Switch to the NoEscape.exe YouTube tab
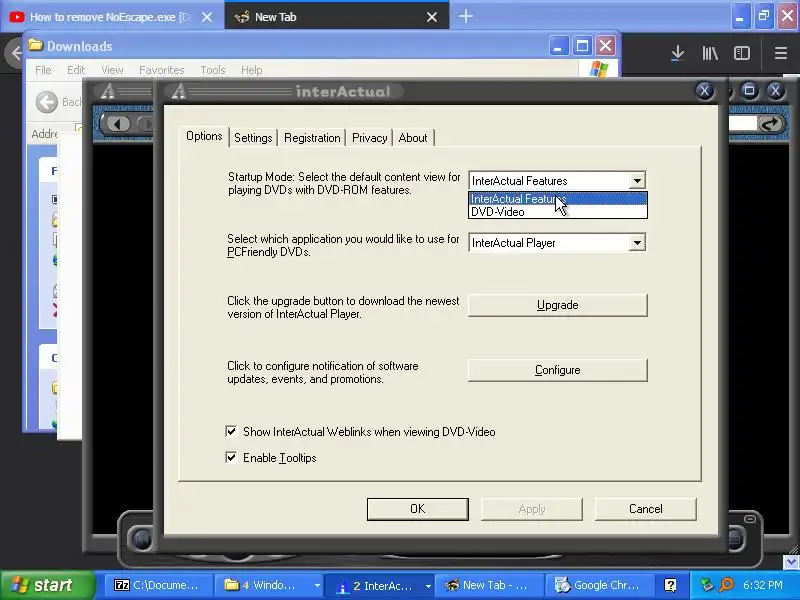Screen dimensions: 800x600 [x=112, y=17]
